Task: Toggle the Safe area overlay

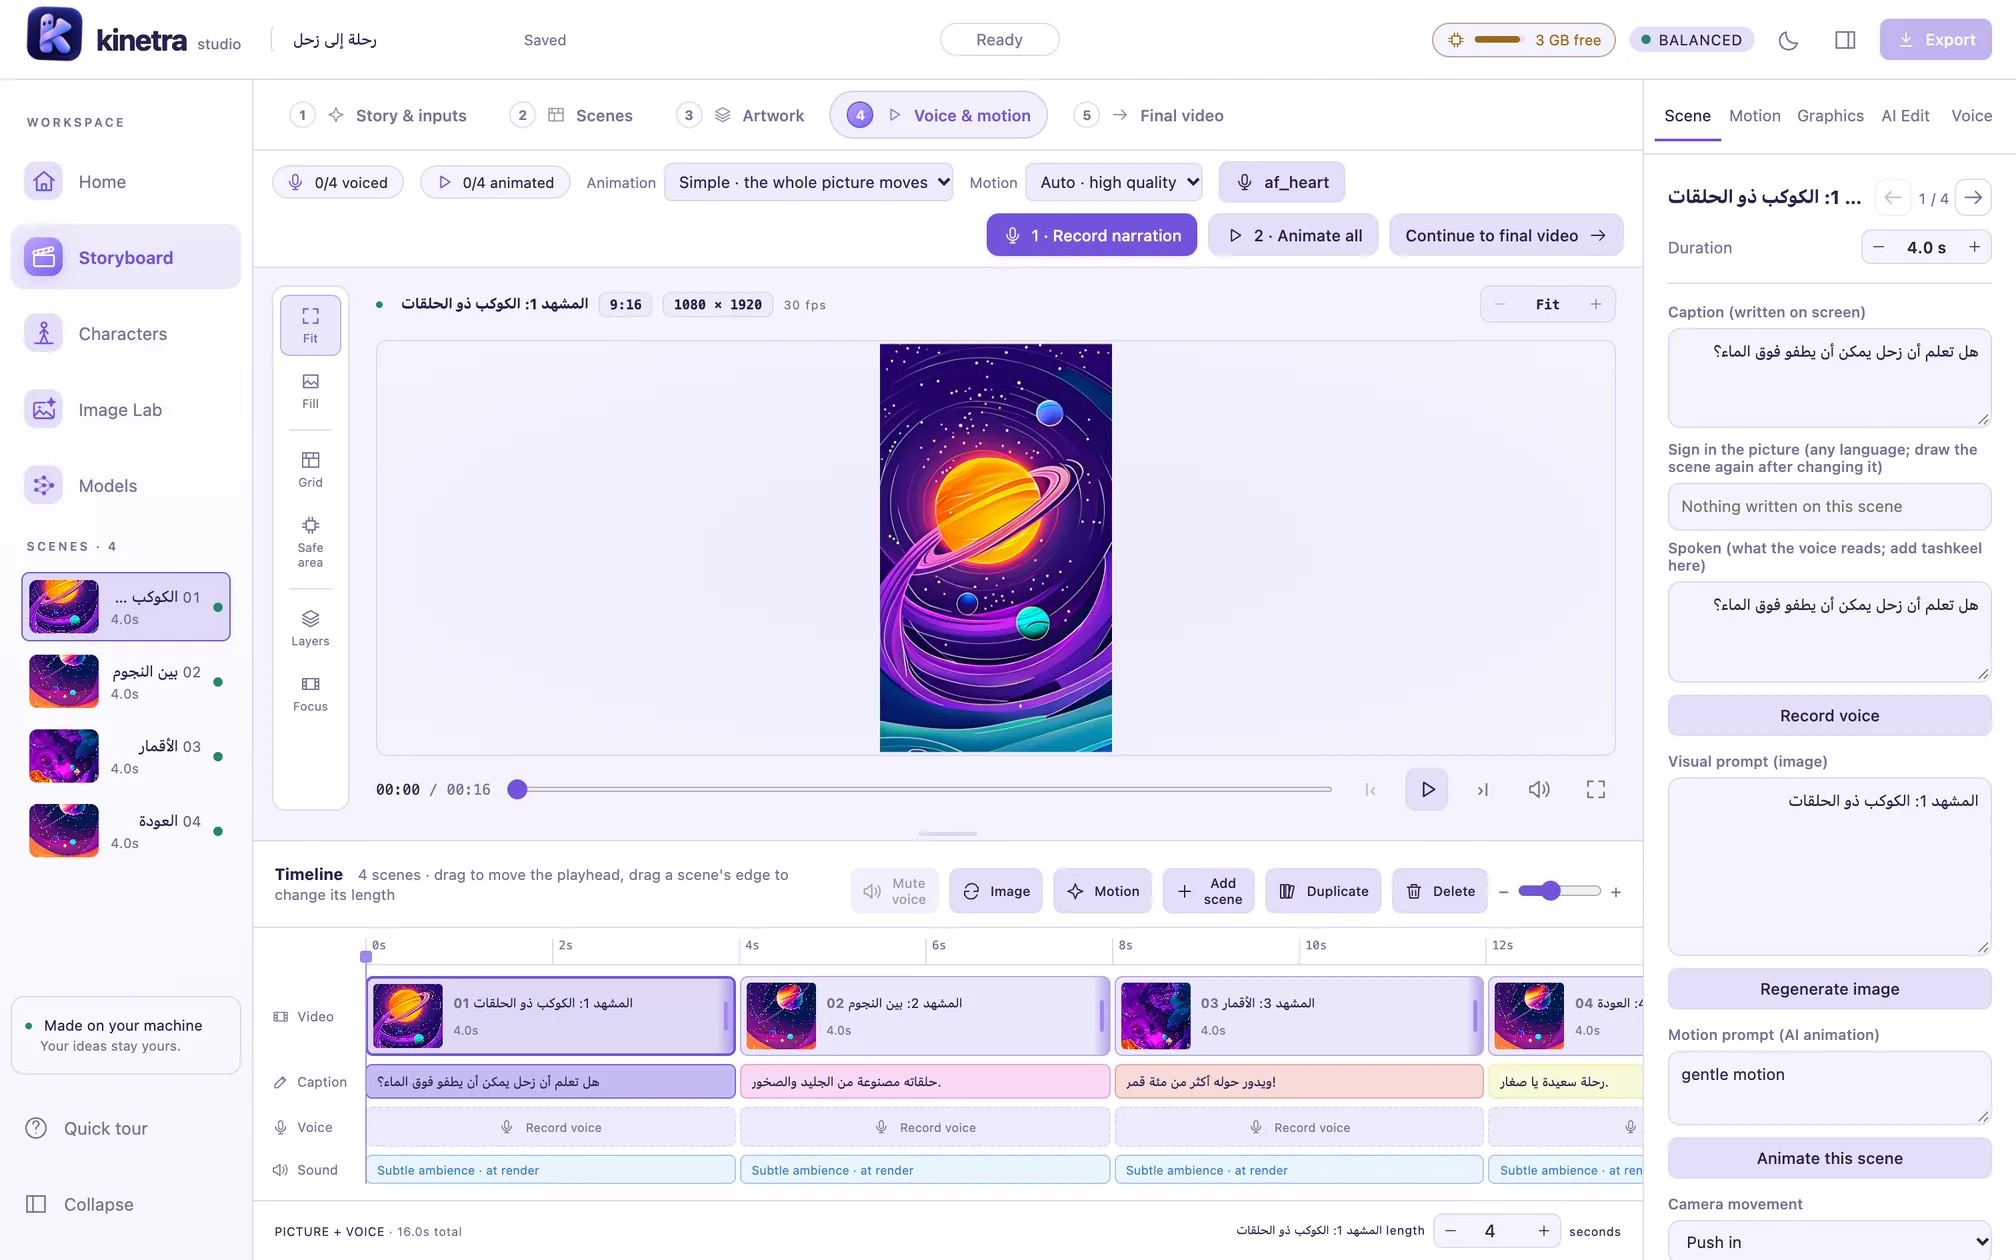Action: point(310,541)
